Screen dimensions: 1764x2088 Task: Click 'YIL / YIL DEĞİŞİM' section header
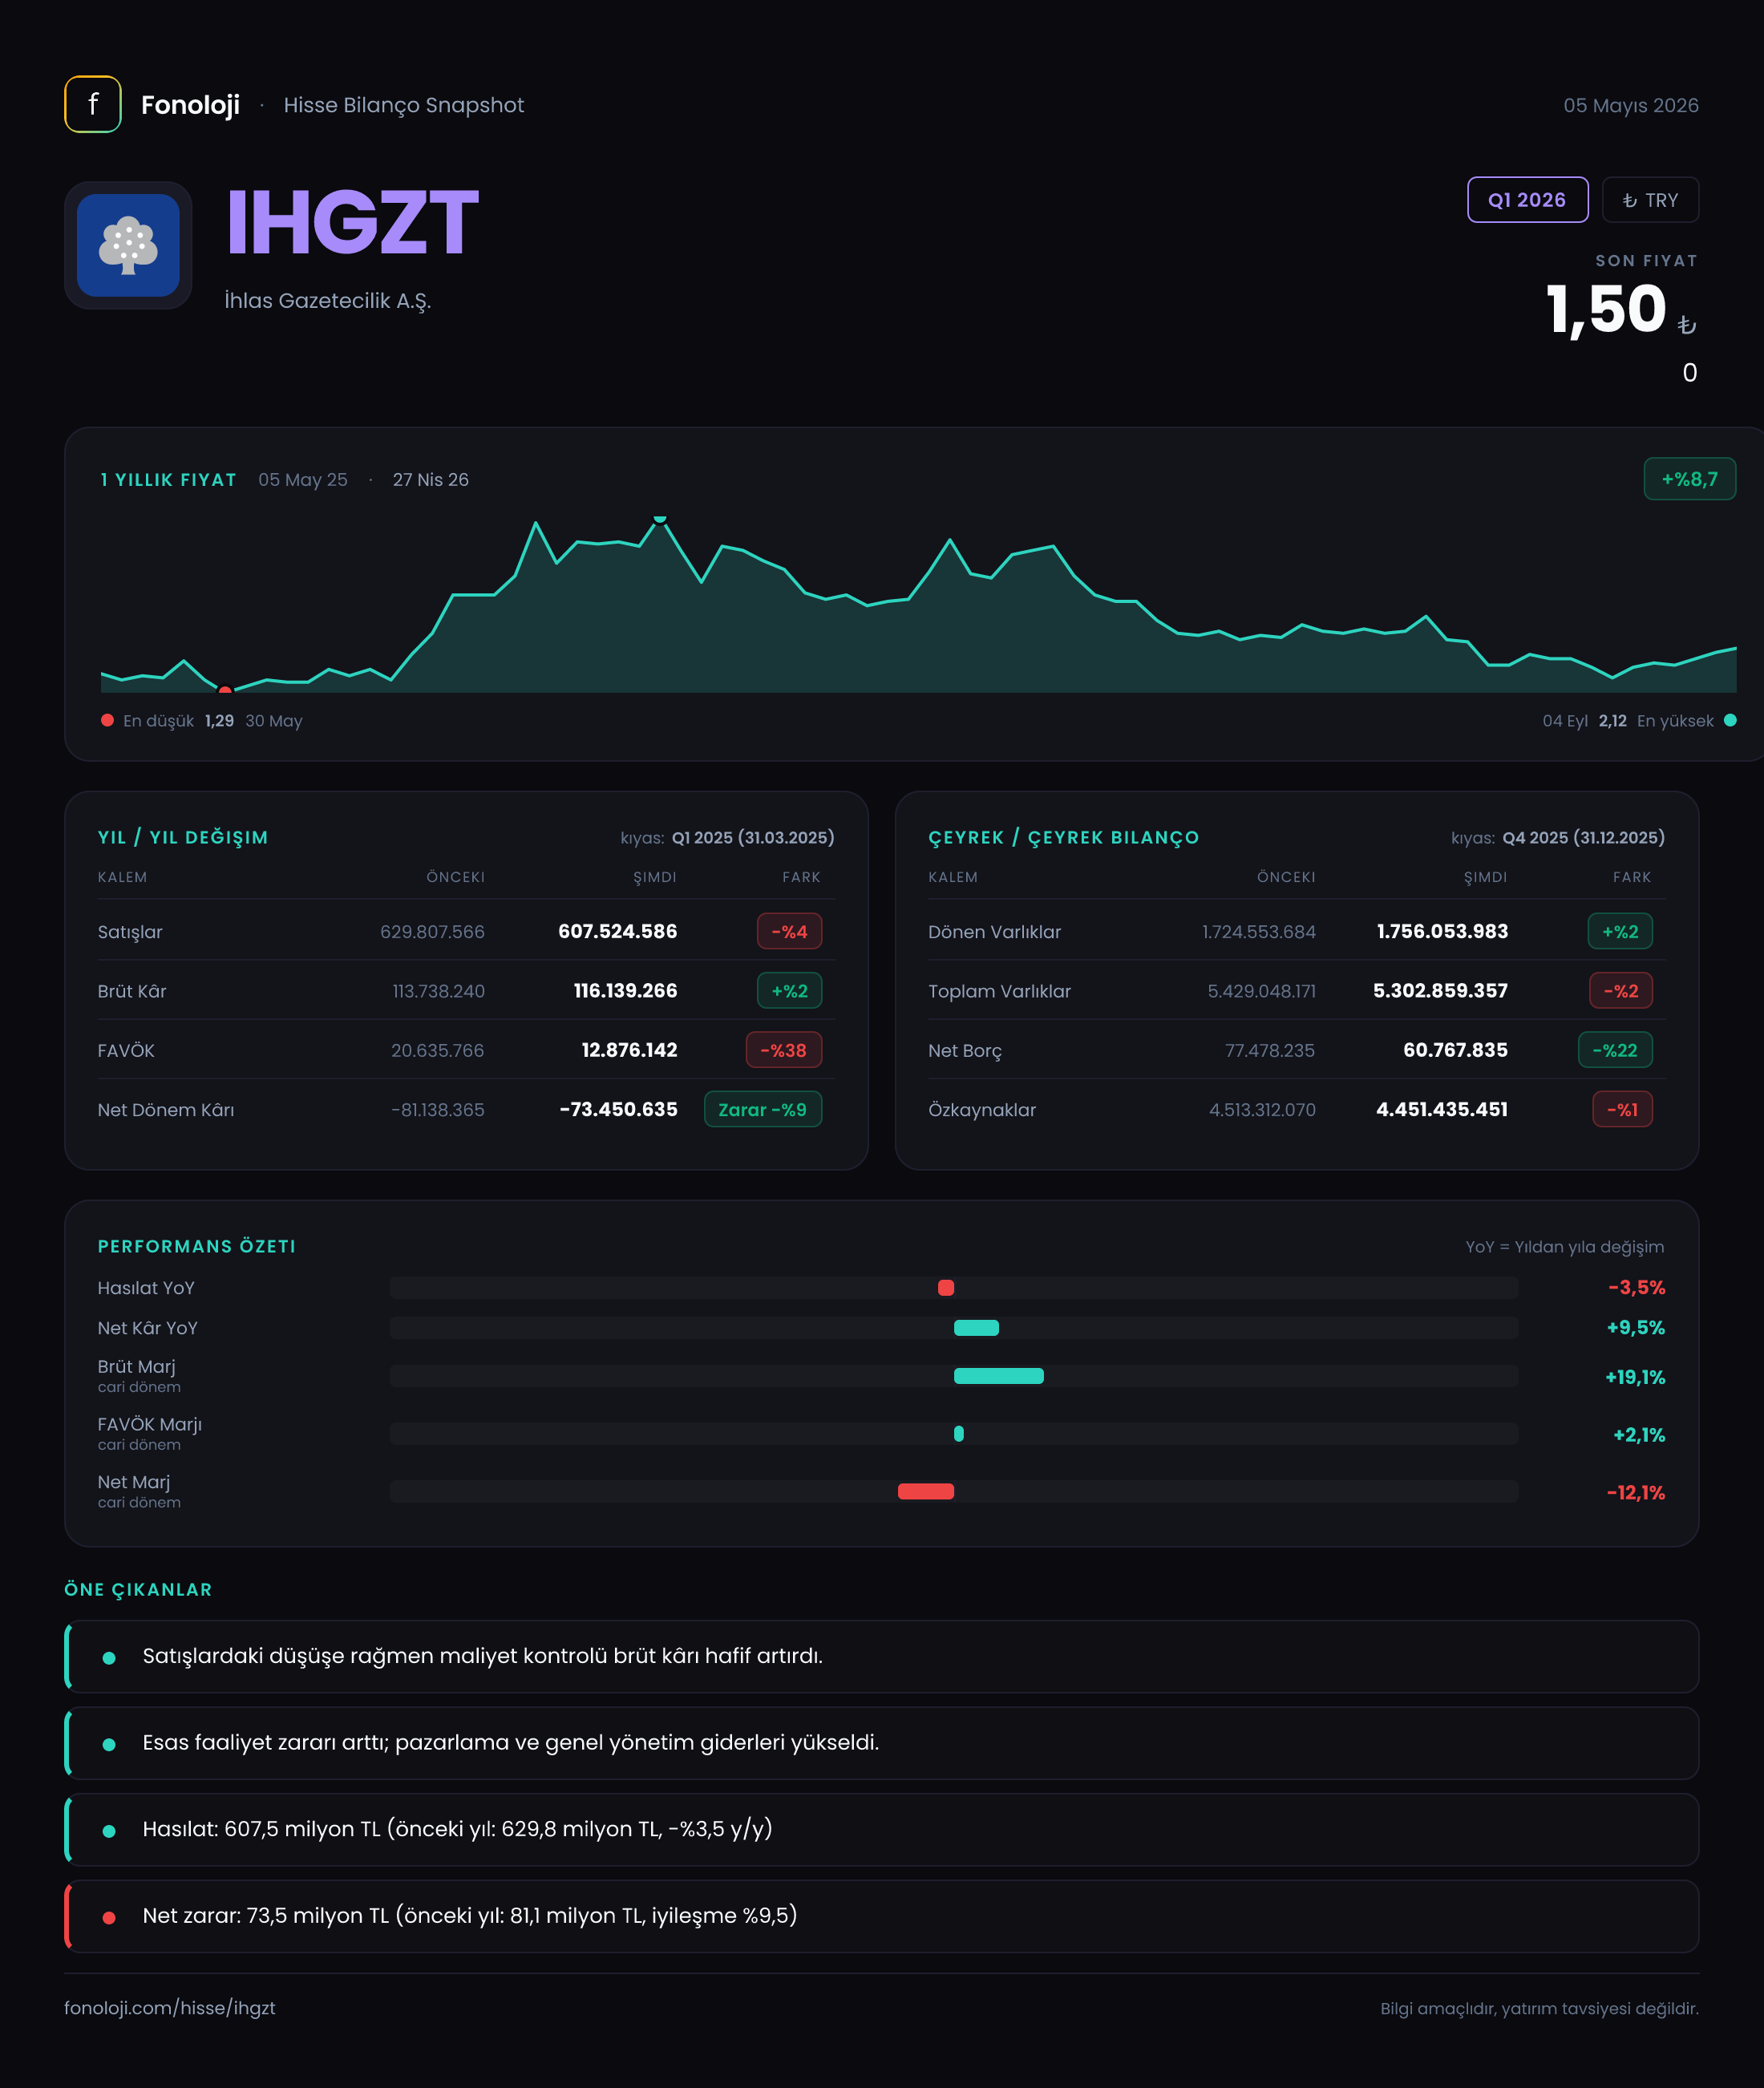[183, 837]
